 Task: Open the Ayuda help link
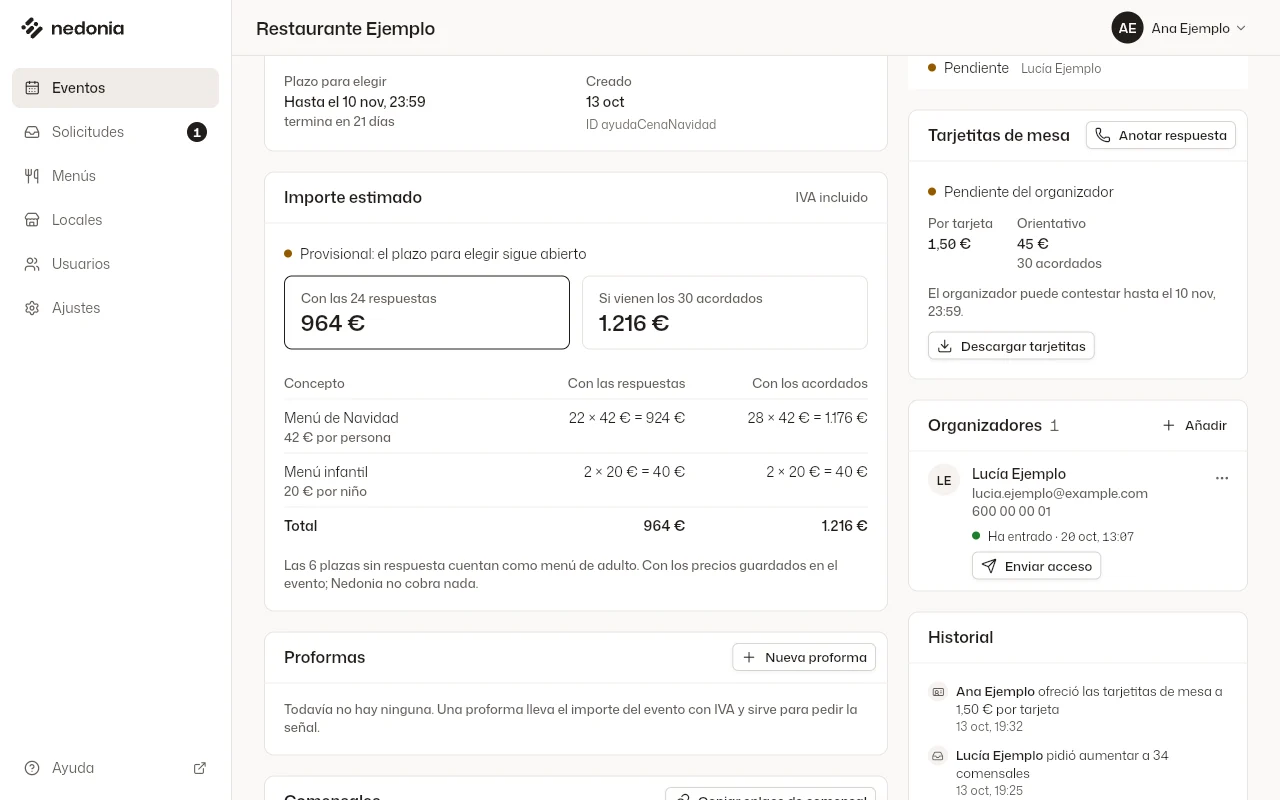[115, 768]
